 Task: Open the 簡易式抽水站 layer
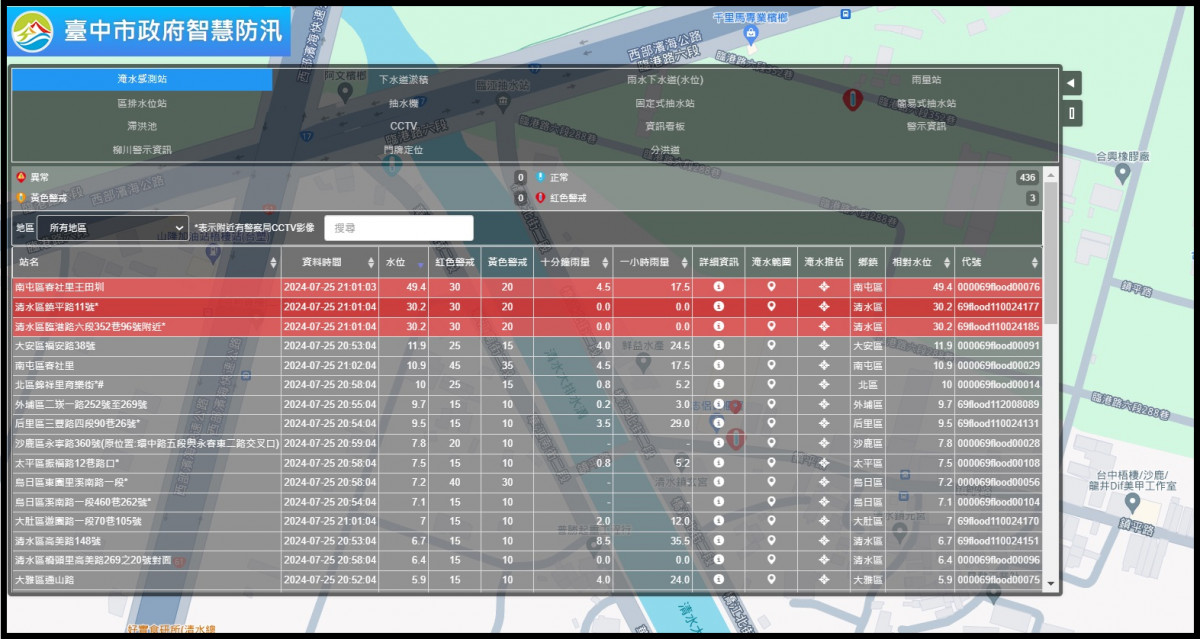[x=926, y=103]
